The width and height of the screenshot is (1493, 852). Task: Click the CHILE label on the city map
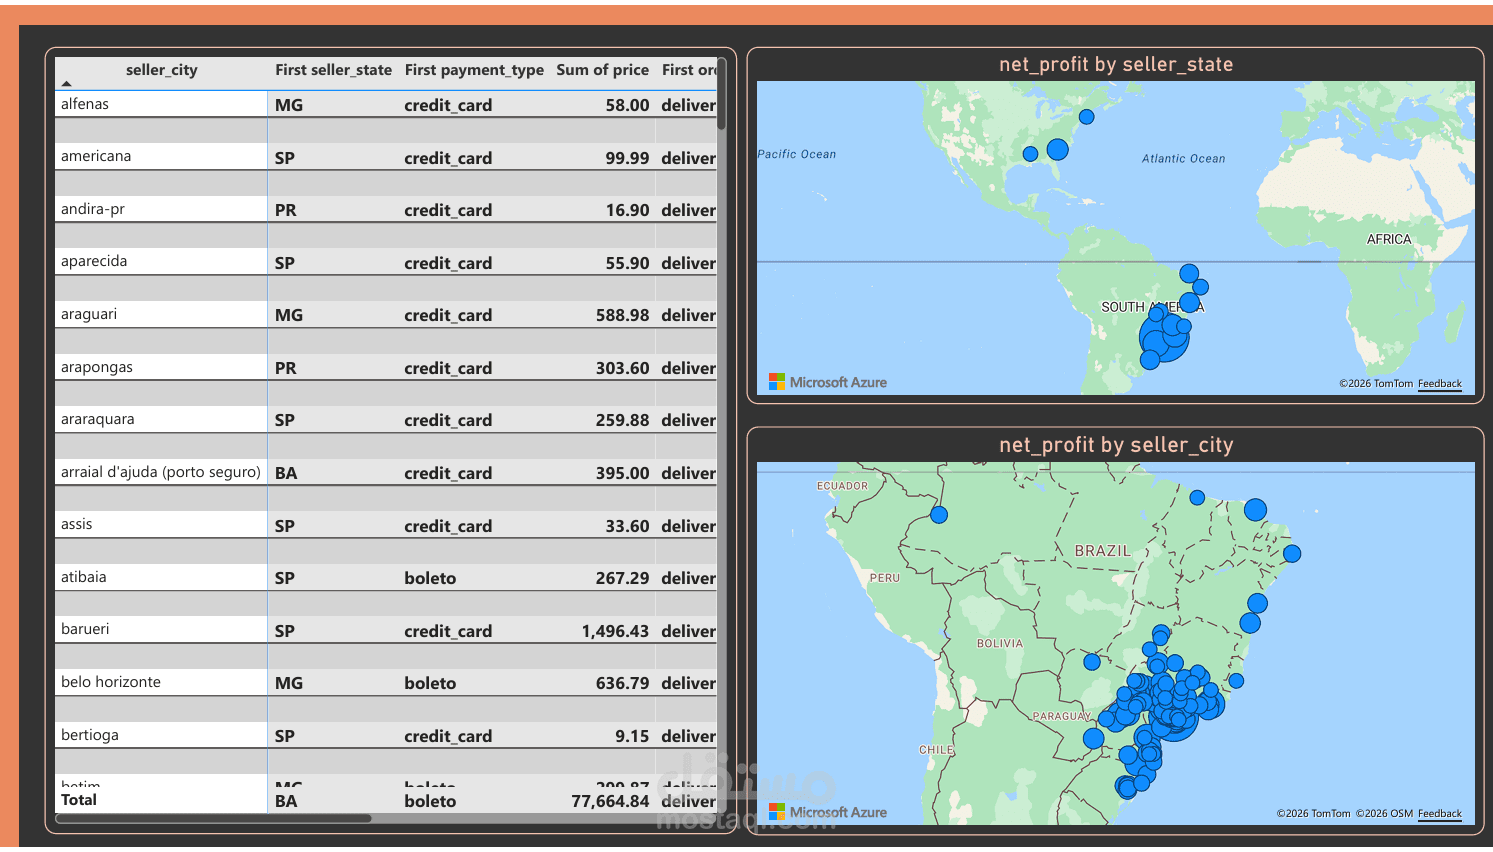pos(937,749)
